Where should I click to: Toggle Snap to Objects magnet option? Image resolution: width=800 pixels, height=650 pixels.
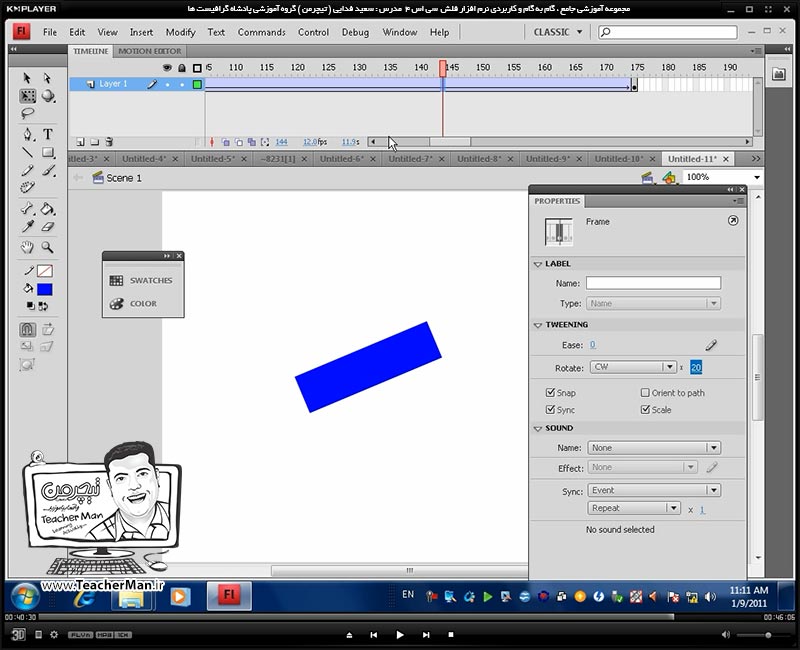[x=28, y=330]
